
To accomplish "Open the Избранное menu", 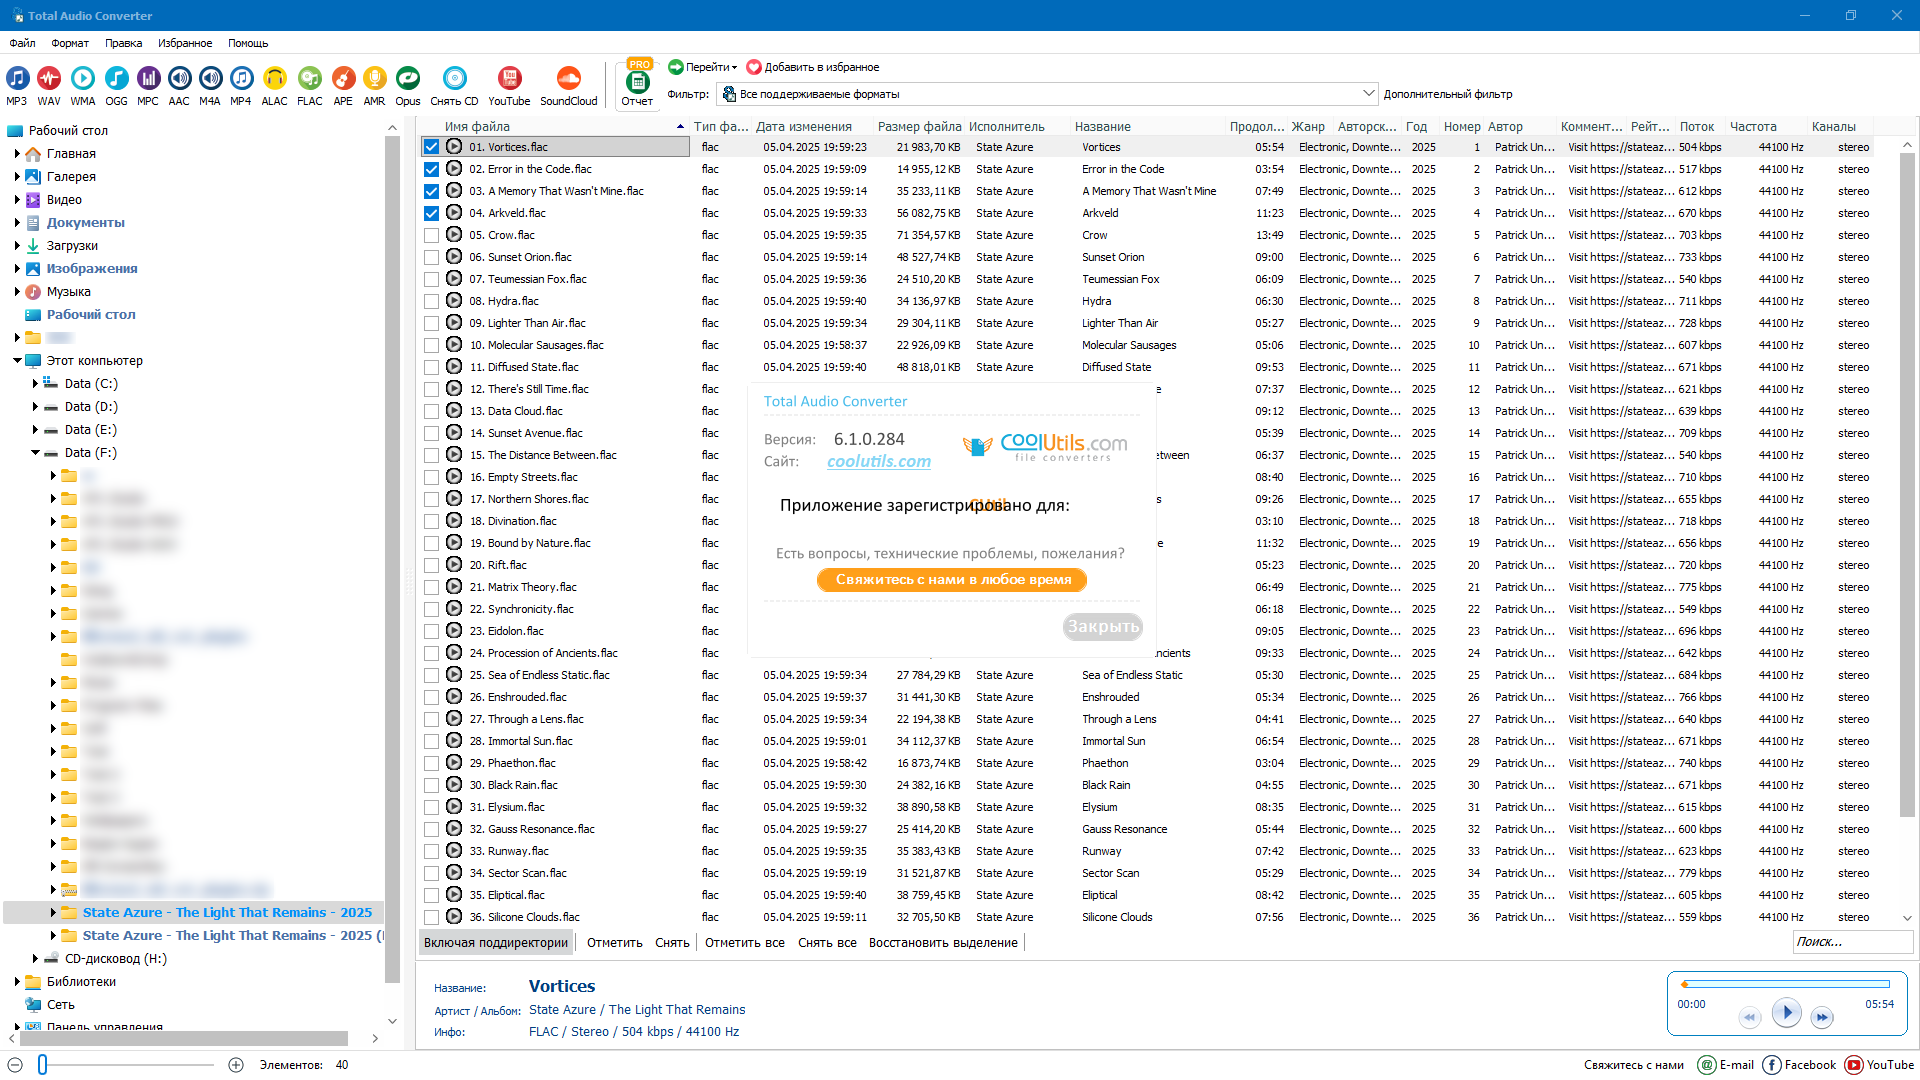I will point(185,43).
